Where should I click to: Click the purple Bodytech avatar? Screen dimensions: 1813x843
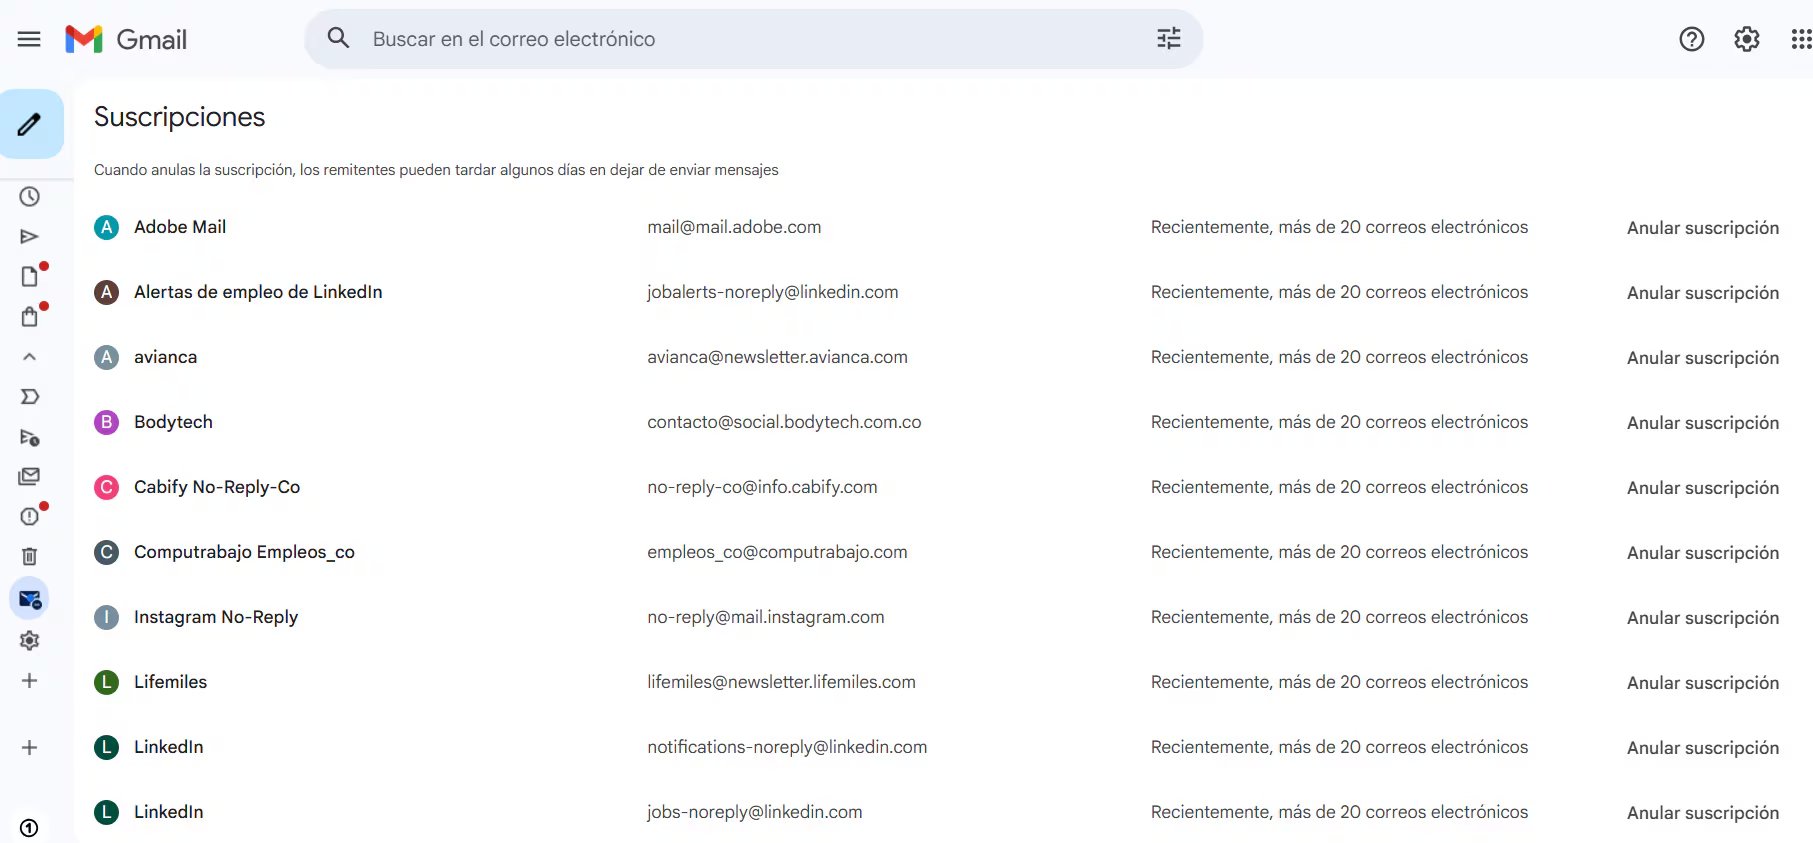[106, 422]
